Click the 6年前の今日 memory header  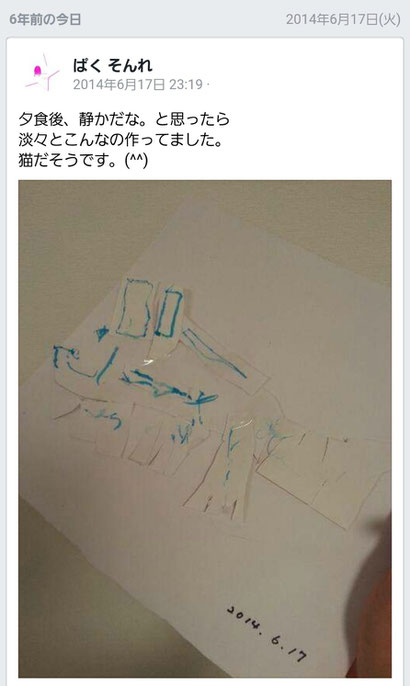pos(45,20)
